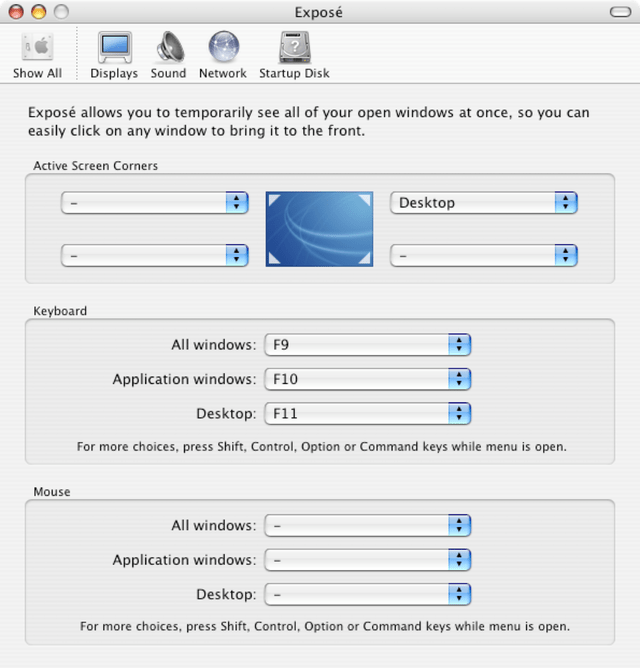Screen dimensions: 640x668
Task: Minimize the Exposé window with yellow button
Action: (38, 12)
